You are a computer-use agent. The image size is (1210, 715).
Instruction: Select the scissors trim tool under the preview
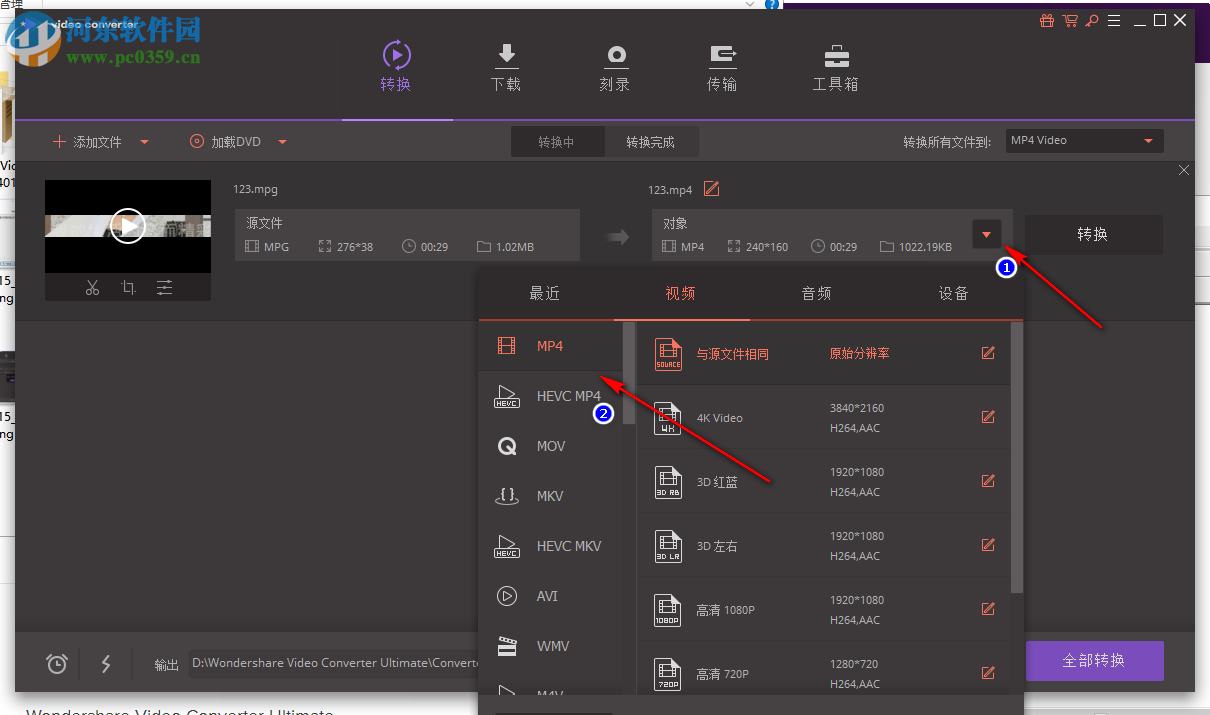click(92, 287)
